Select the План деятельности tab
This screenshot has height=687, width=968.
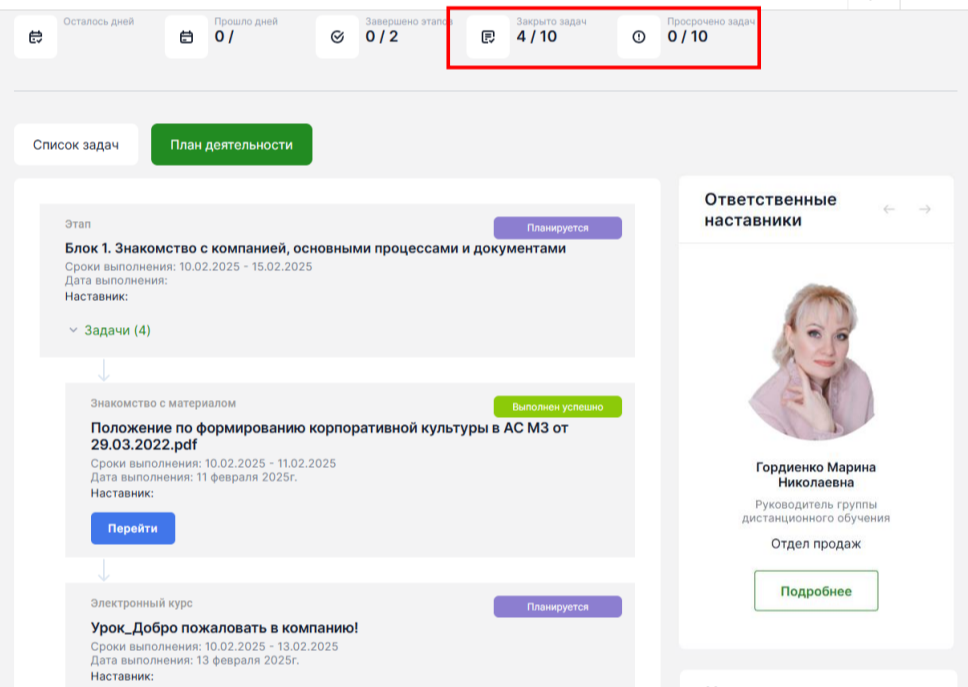coord(231,145)
